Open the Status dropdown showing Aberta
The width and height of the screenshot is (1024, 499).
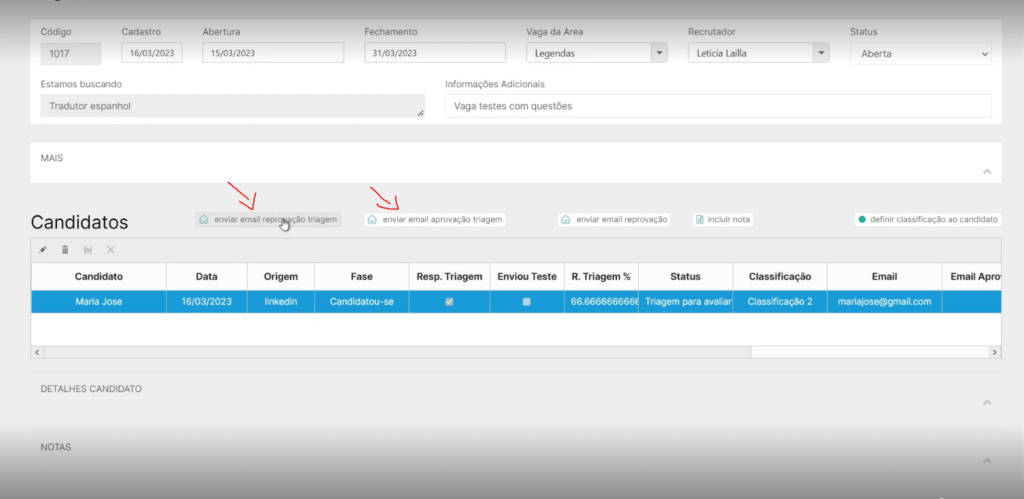(921, 54)
